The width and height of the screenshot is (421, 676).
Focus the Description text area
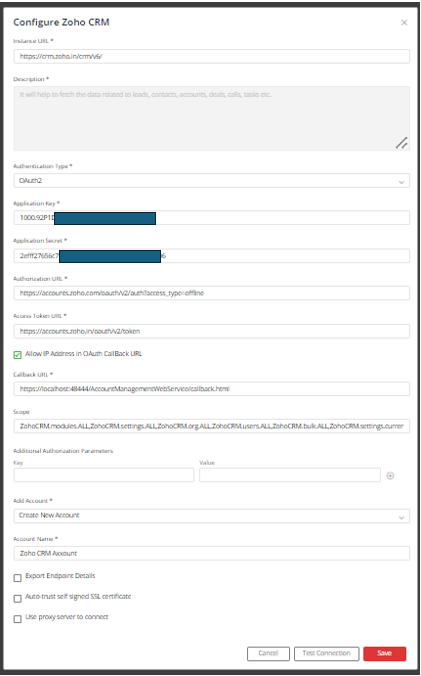pyautogui.click(x=212, y=118)
